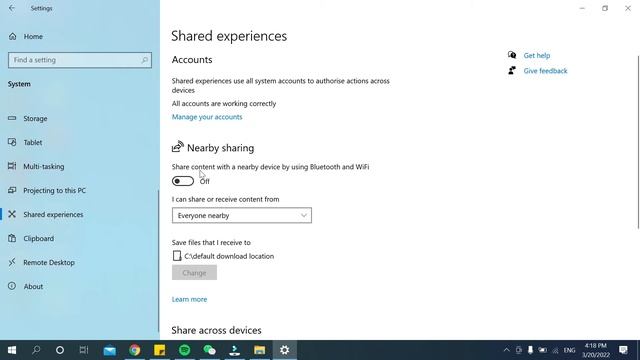The height and width of the screenshot is (360, 640).
Task: Open Storage settings
Action: (x=27, y=118)
